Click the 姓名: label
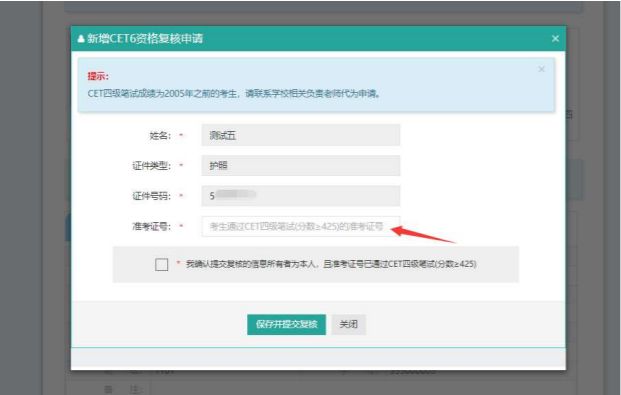The width and height of the screenshot is (621, 395). tap(160, 135)
